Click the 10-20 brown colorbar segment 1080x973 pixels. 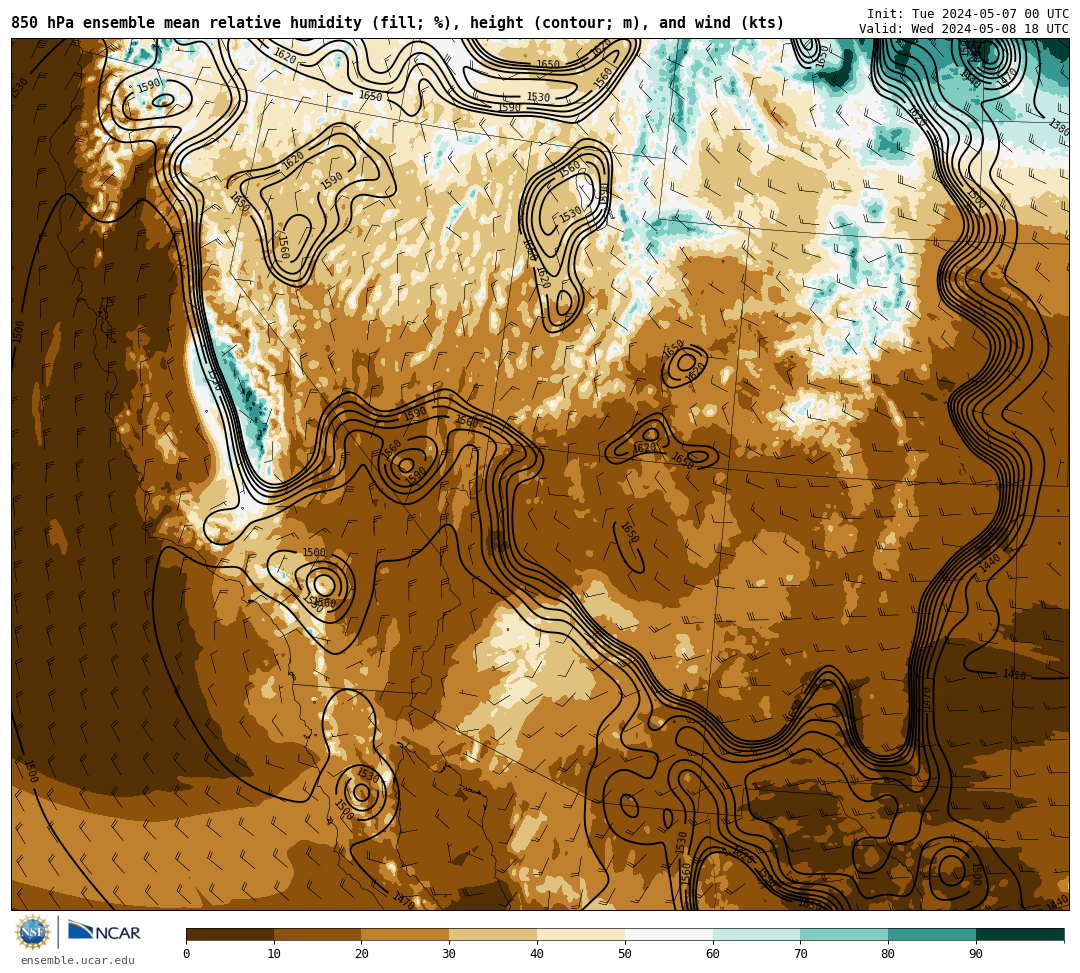click(318, 934)
